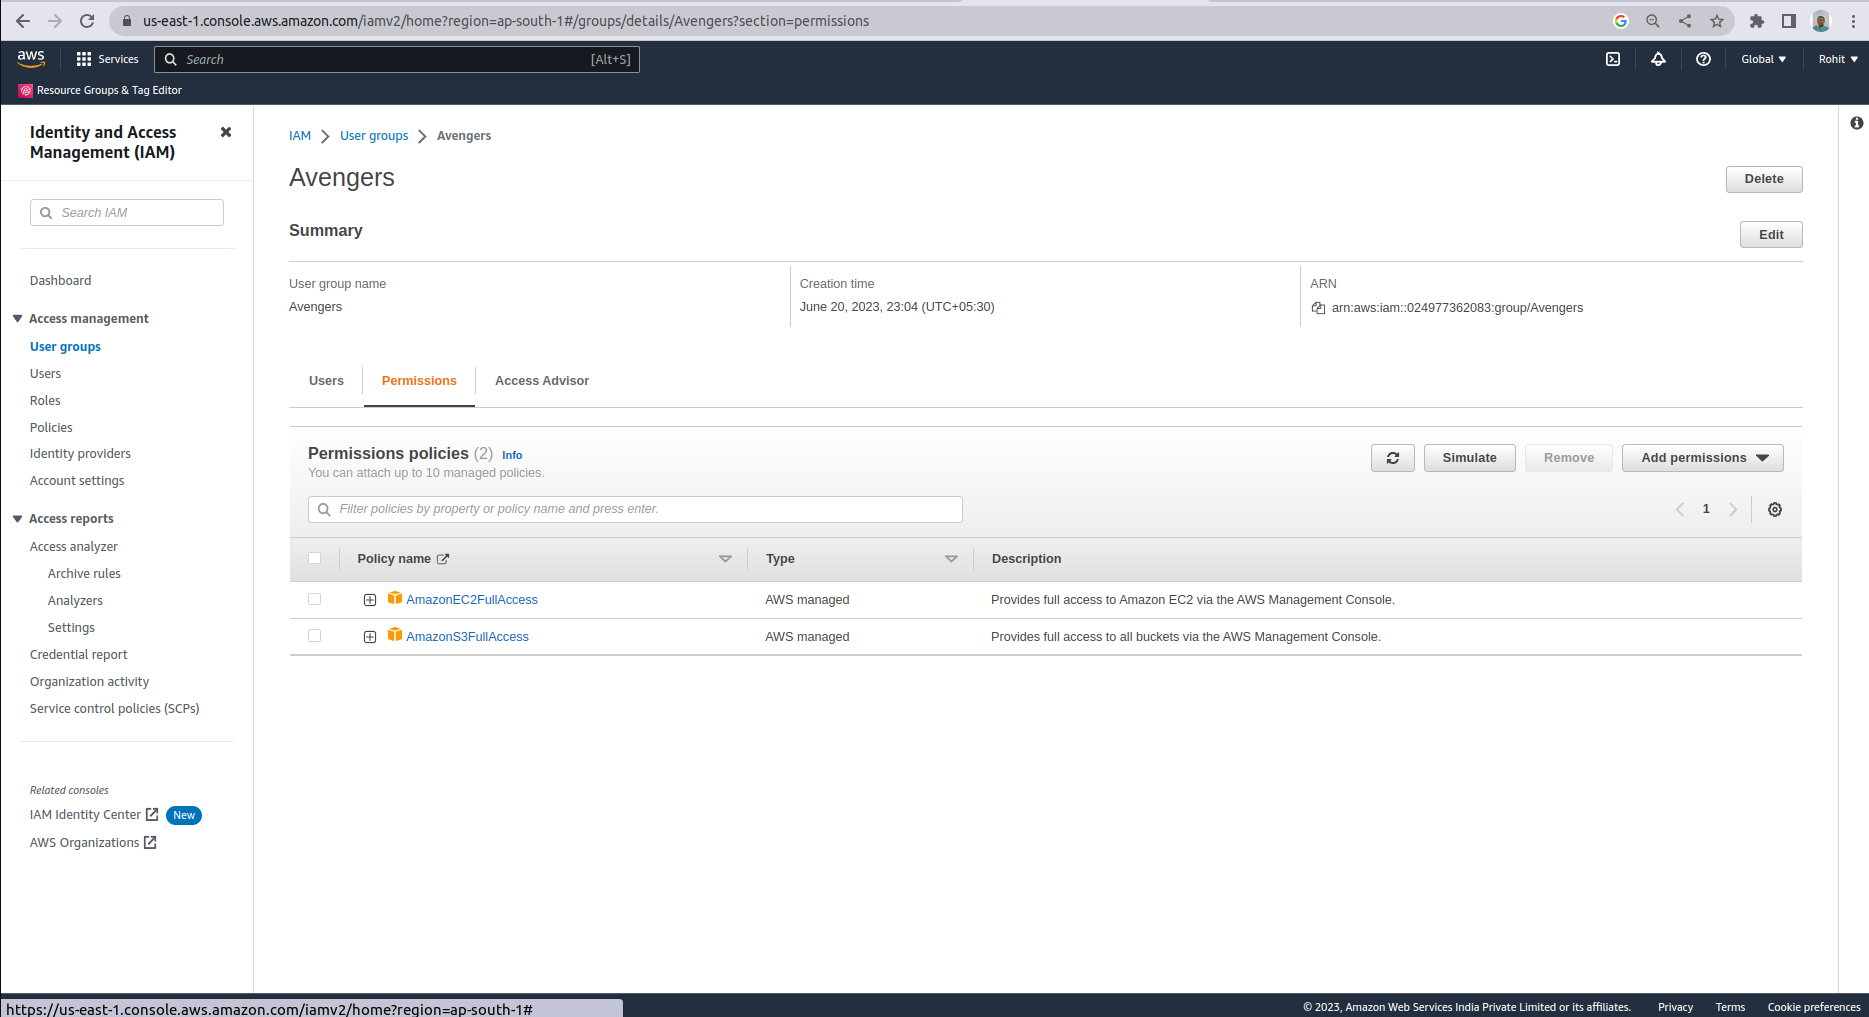Click the Delete group button
The image size is (1869, 1017).
click(x=1764, y=179)
